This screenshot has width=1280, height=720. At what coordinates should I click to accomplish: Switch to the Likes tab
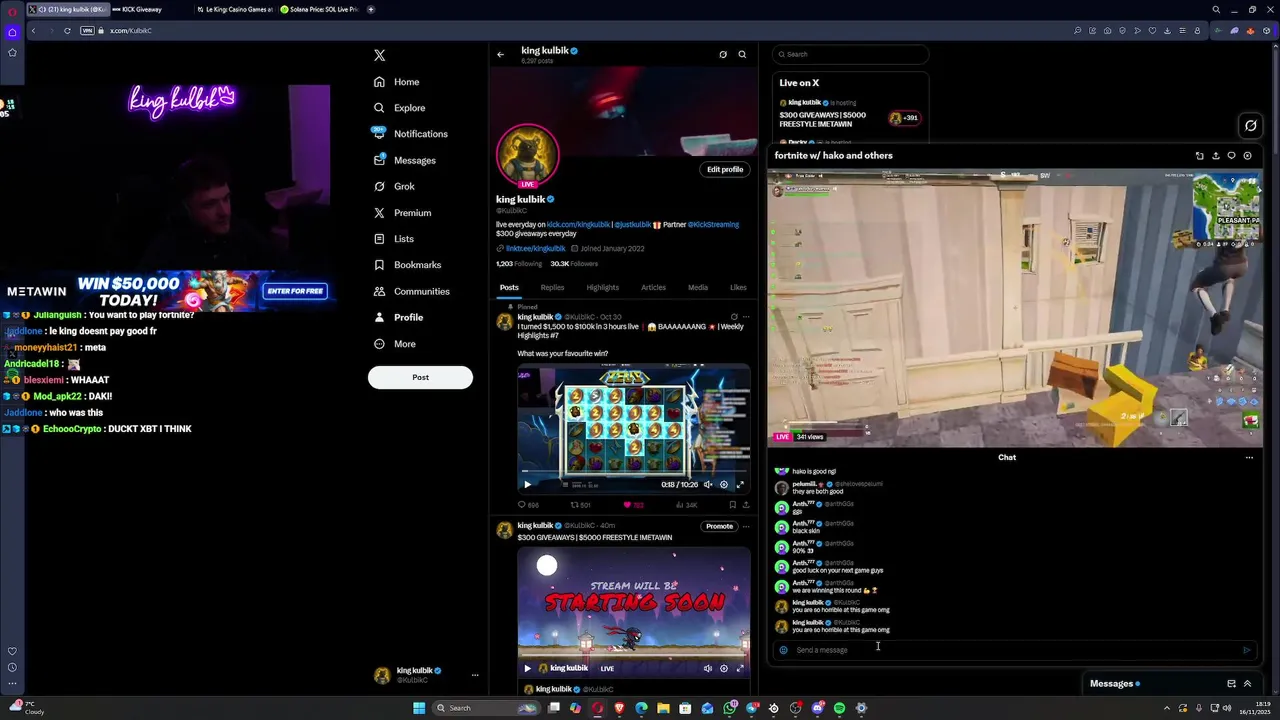[738, 288]
